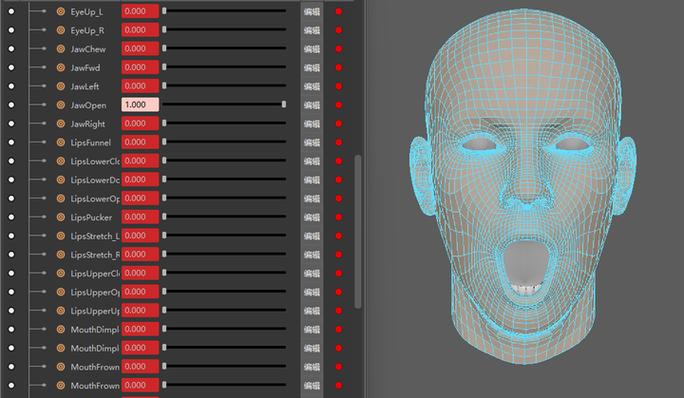Set a key with JawRight red dot
684x398 pixels.
tap(339, 124)
